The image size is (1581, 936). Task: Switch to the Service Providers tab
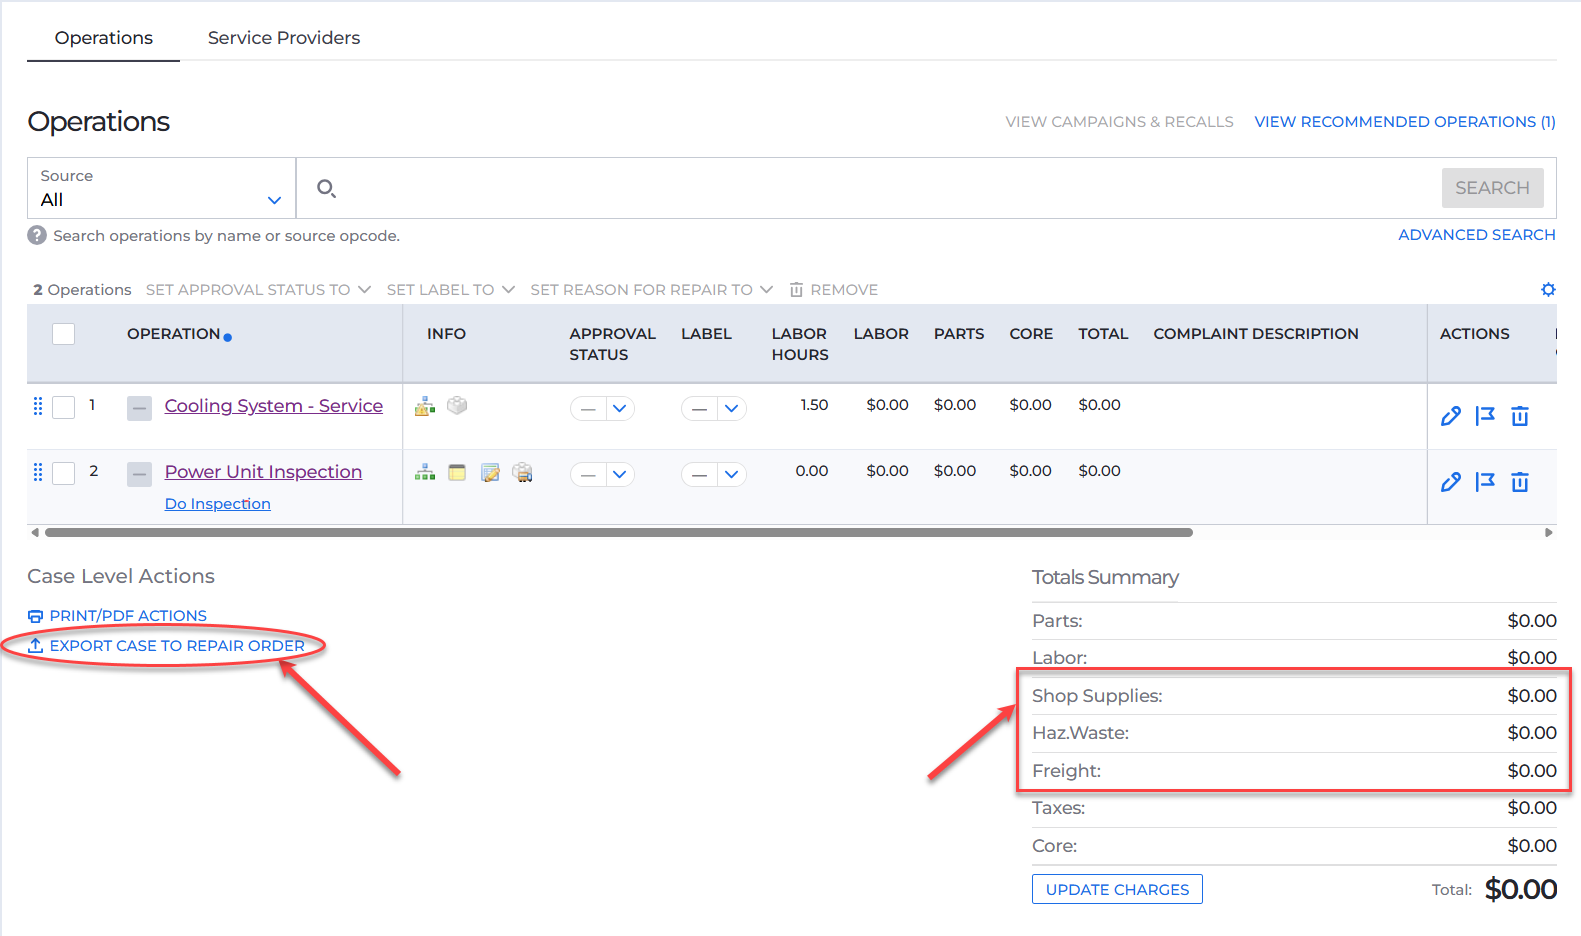pyautogui.click(x=284, y=38)
